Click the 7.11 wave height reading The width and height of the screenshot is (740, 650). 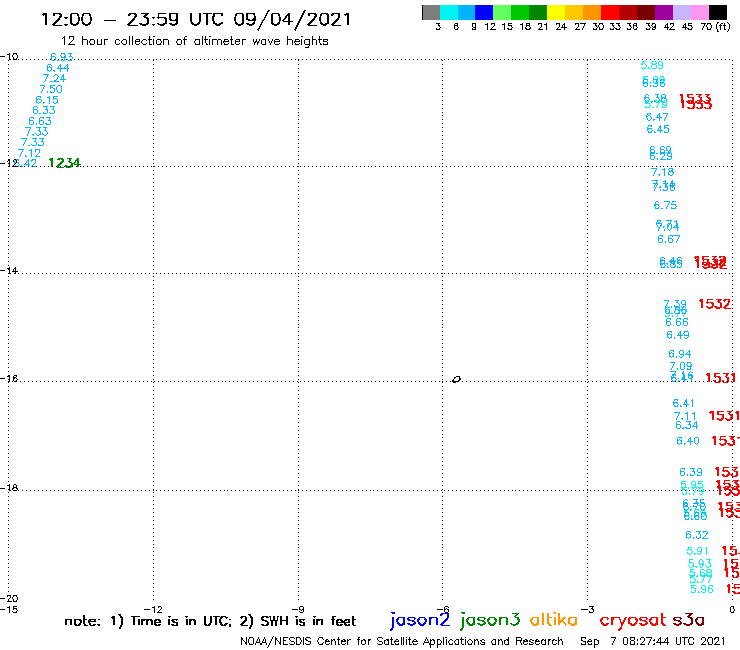coord(685,416)
